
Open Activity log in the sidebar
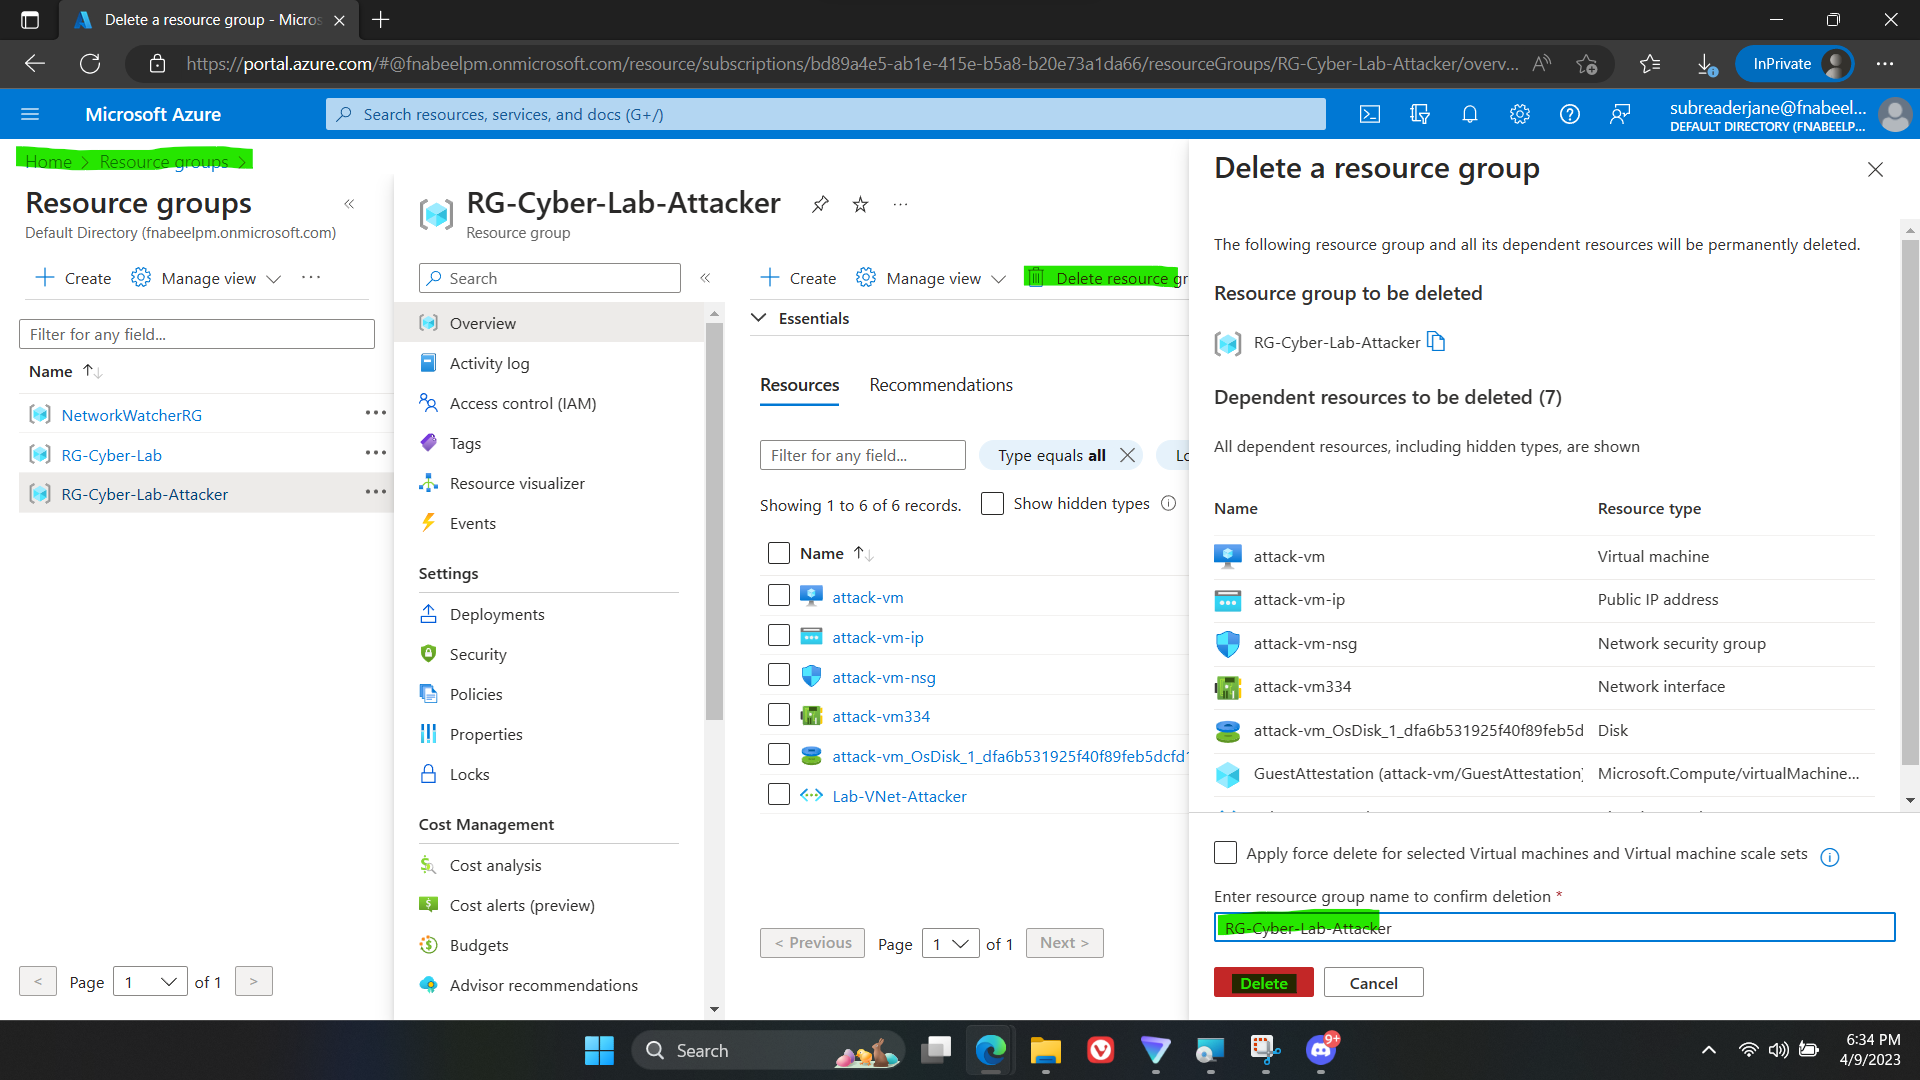coord(489,363)
